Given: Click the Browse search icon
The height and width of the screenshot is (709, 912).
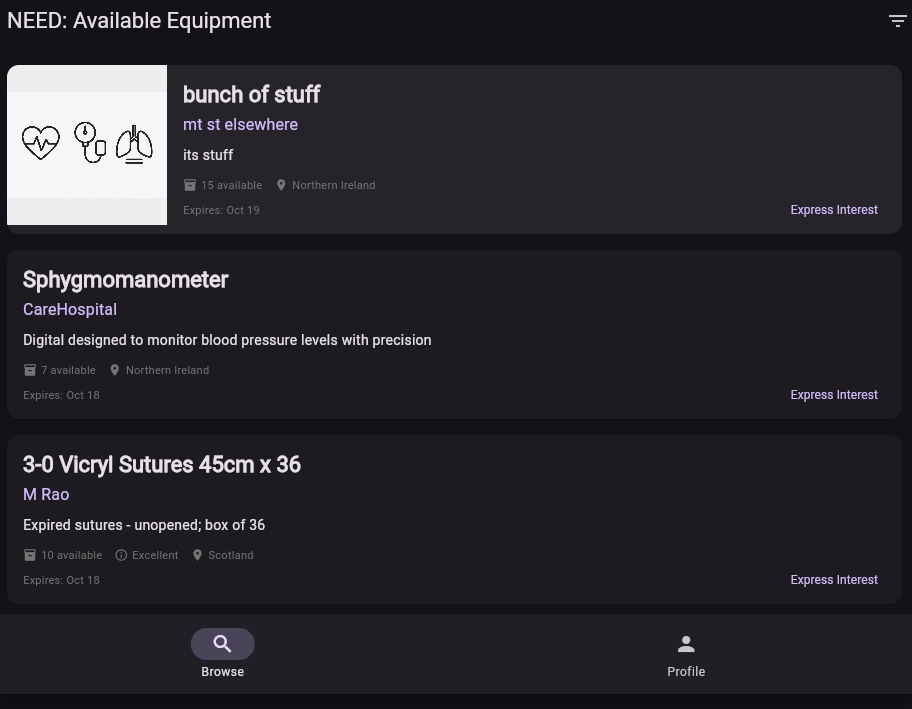Looking at the screenshot, I should [x=223, y=644].
